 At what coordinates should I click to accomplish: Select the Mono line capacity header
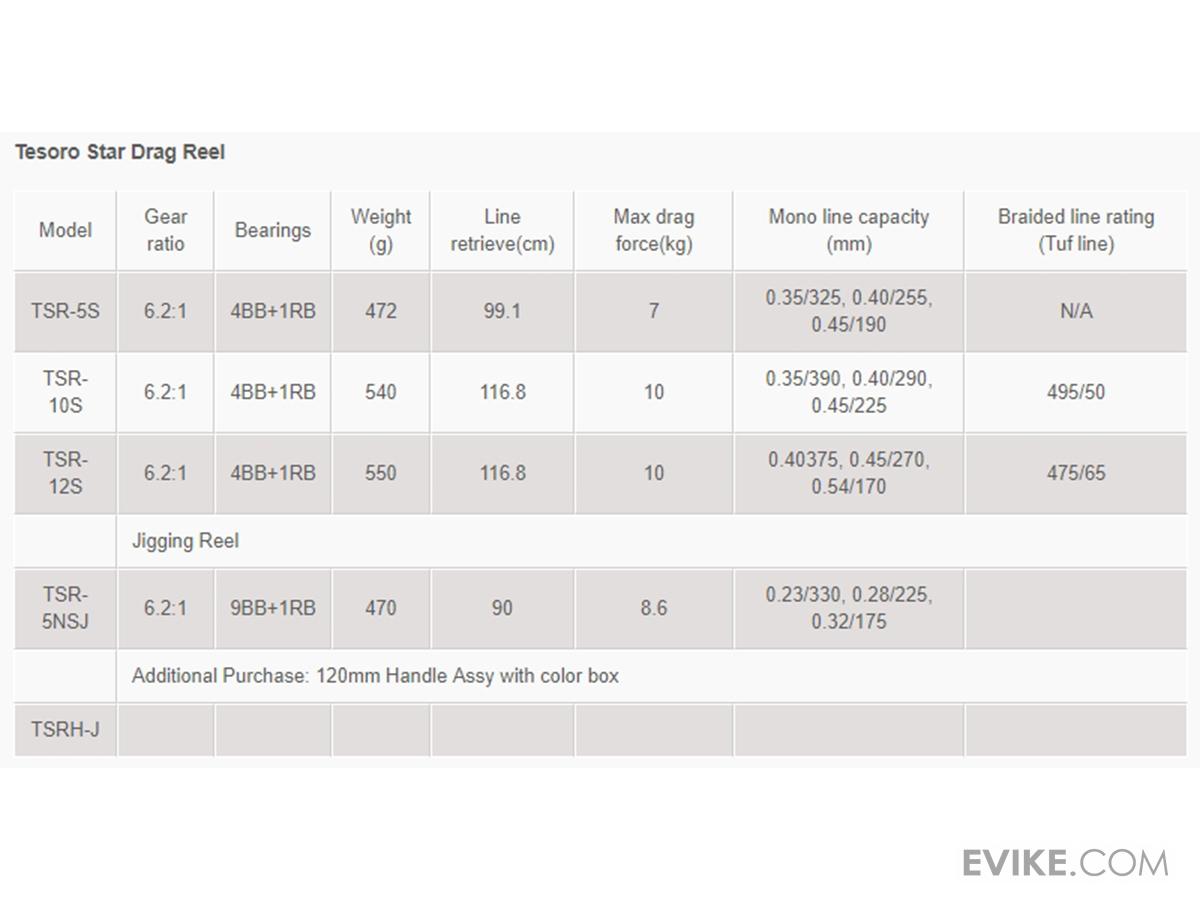[x=849, y=230]
